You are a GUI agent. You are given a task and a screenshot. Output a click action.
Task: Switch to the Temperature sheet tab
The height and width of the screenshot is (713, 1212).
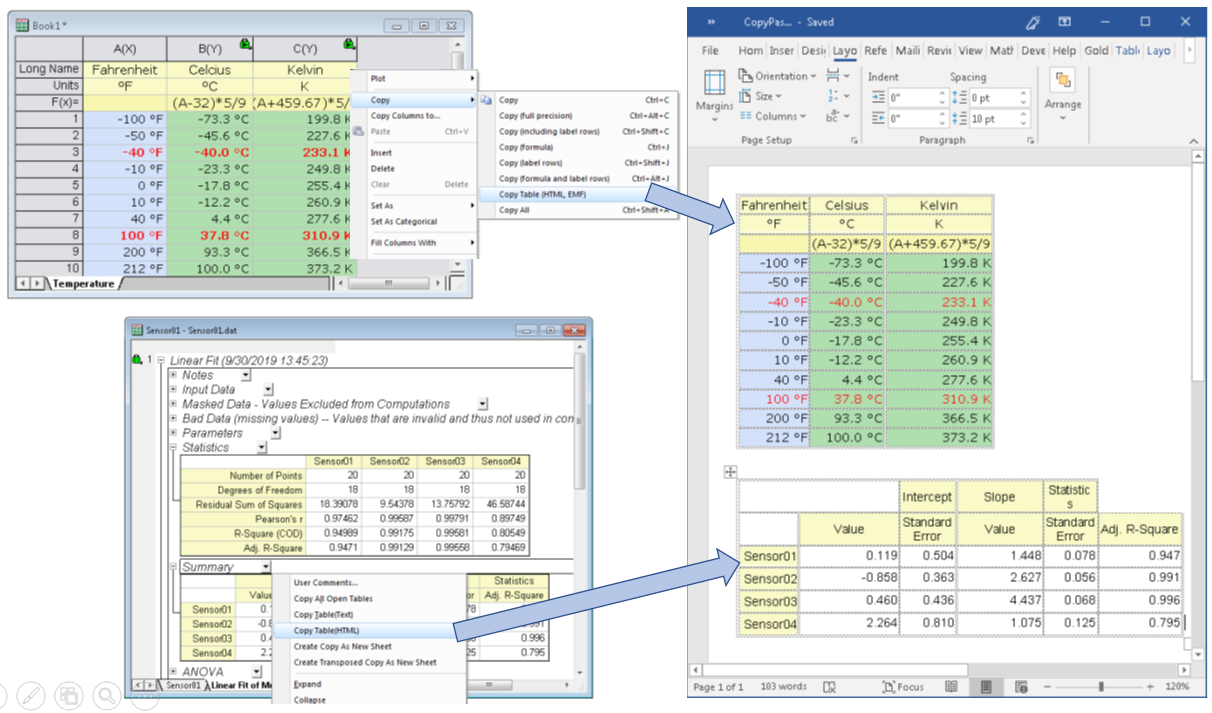pyautogui.click(x=83, y=284)
